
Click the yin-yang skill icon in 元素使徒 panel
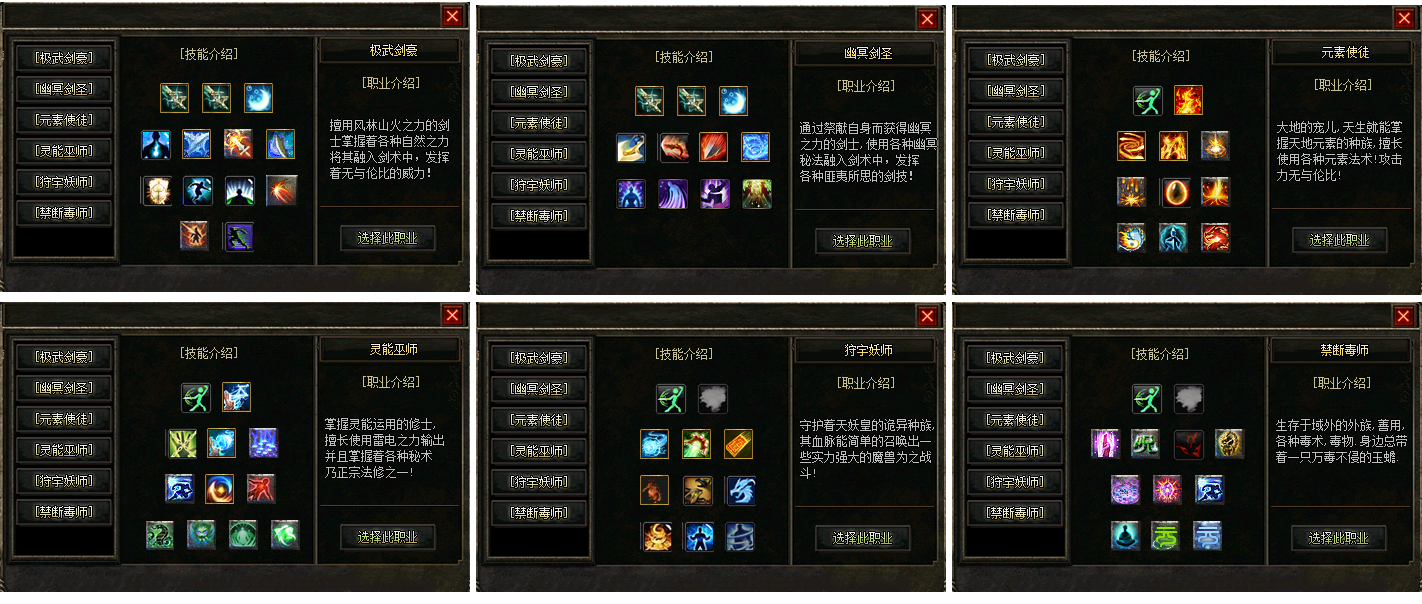(x=1132, y=237)
